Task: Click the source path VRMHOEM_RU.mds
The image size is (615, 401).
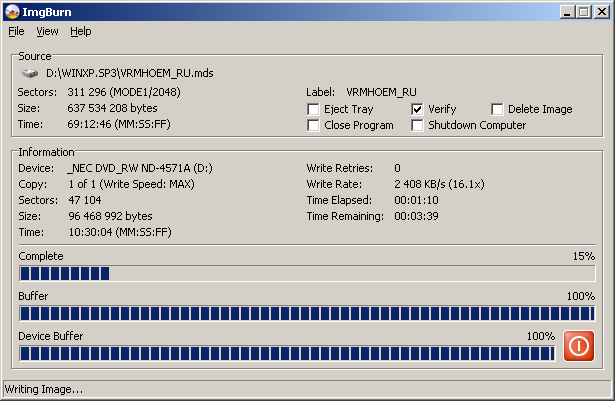Action: [x=129, y=73]
